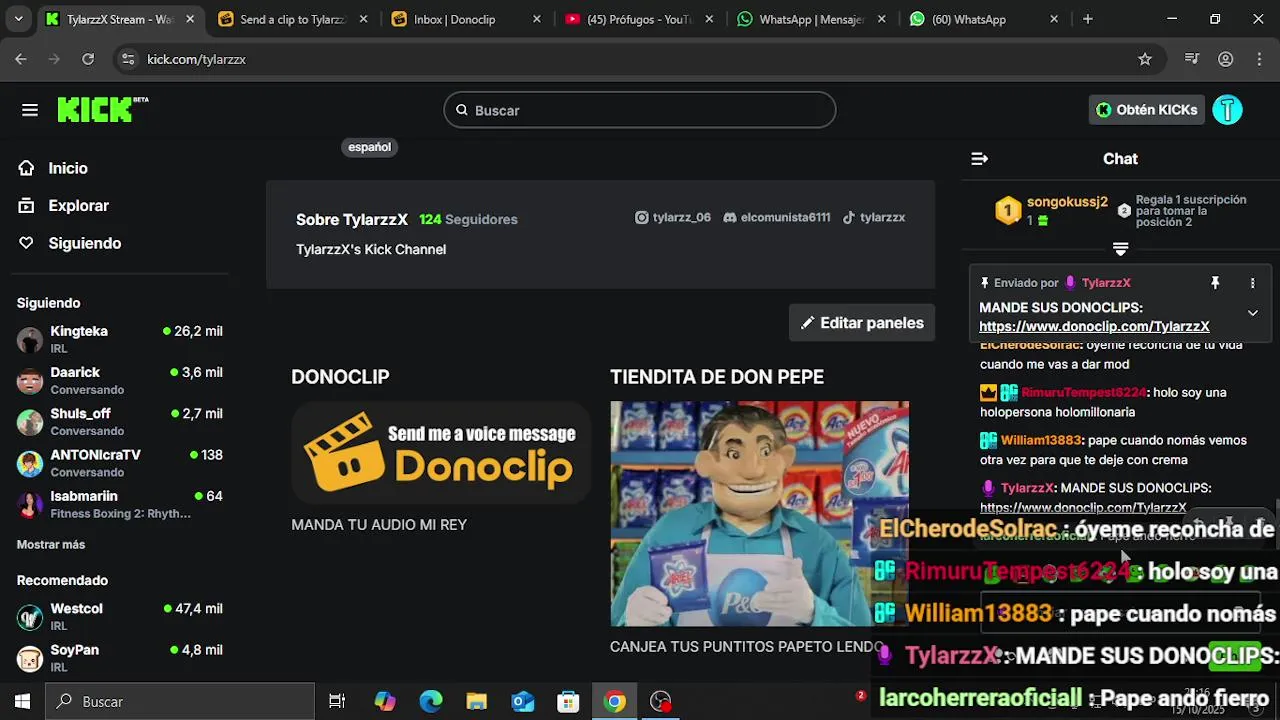This screenshot has width=1280, height=720.
Task: Open pinned message three-dot options
Action: [1252, 283]
